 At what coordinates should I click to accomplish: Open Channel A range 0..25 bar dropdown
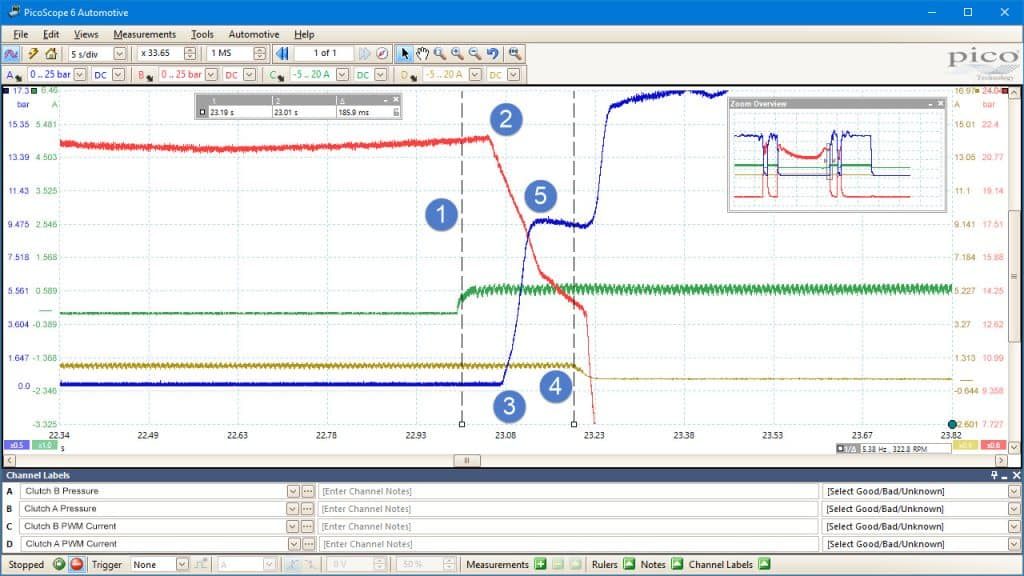click(x=80, y=75)
